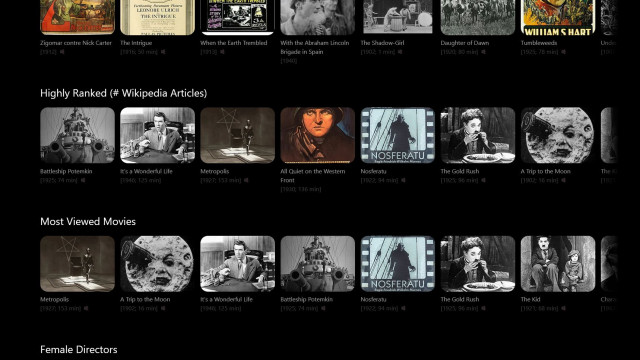The image size is (640, 360).
Task: Click silent speaker icon under When the Earth Trembled
Action: 222,52
